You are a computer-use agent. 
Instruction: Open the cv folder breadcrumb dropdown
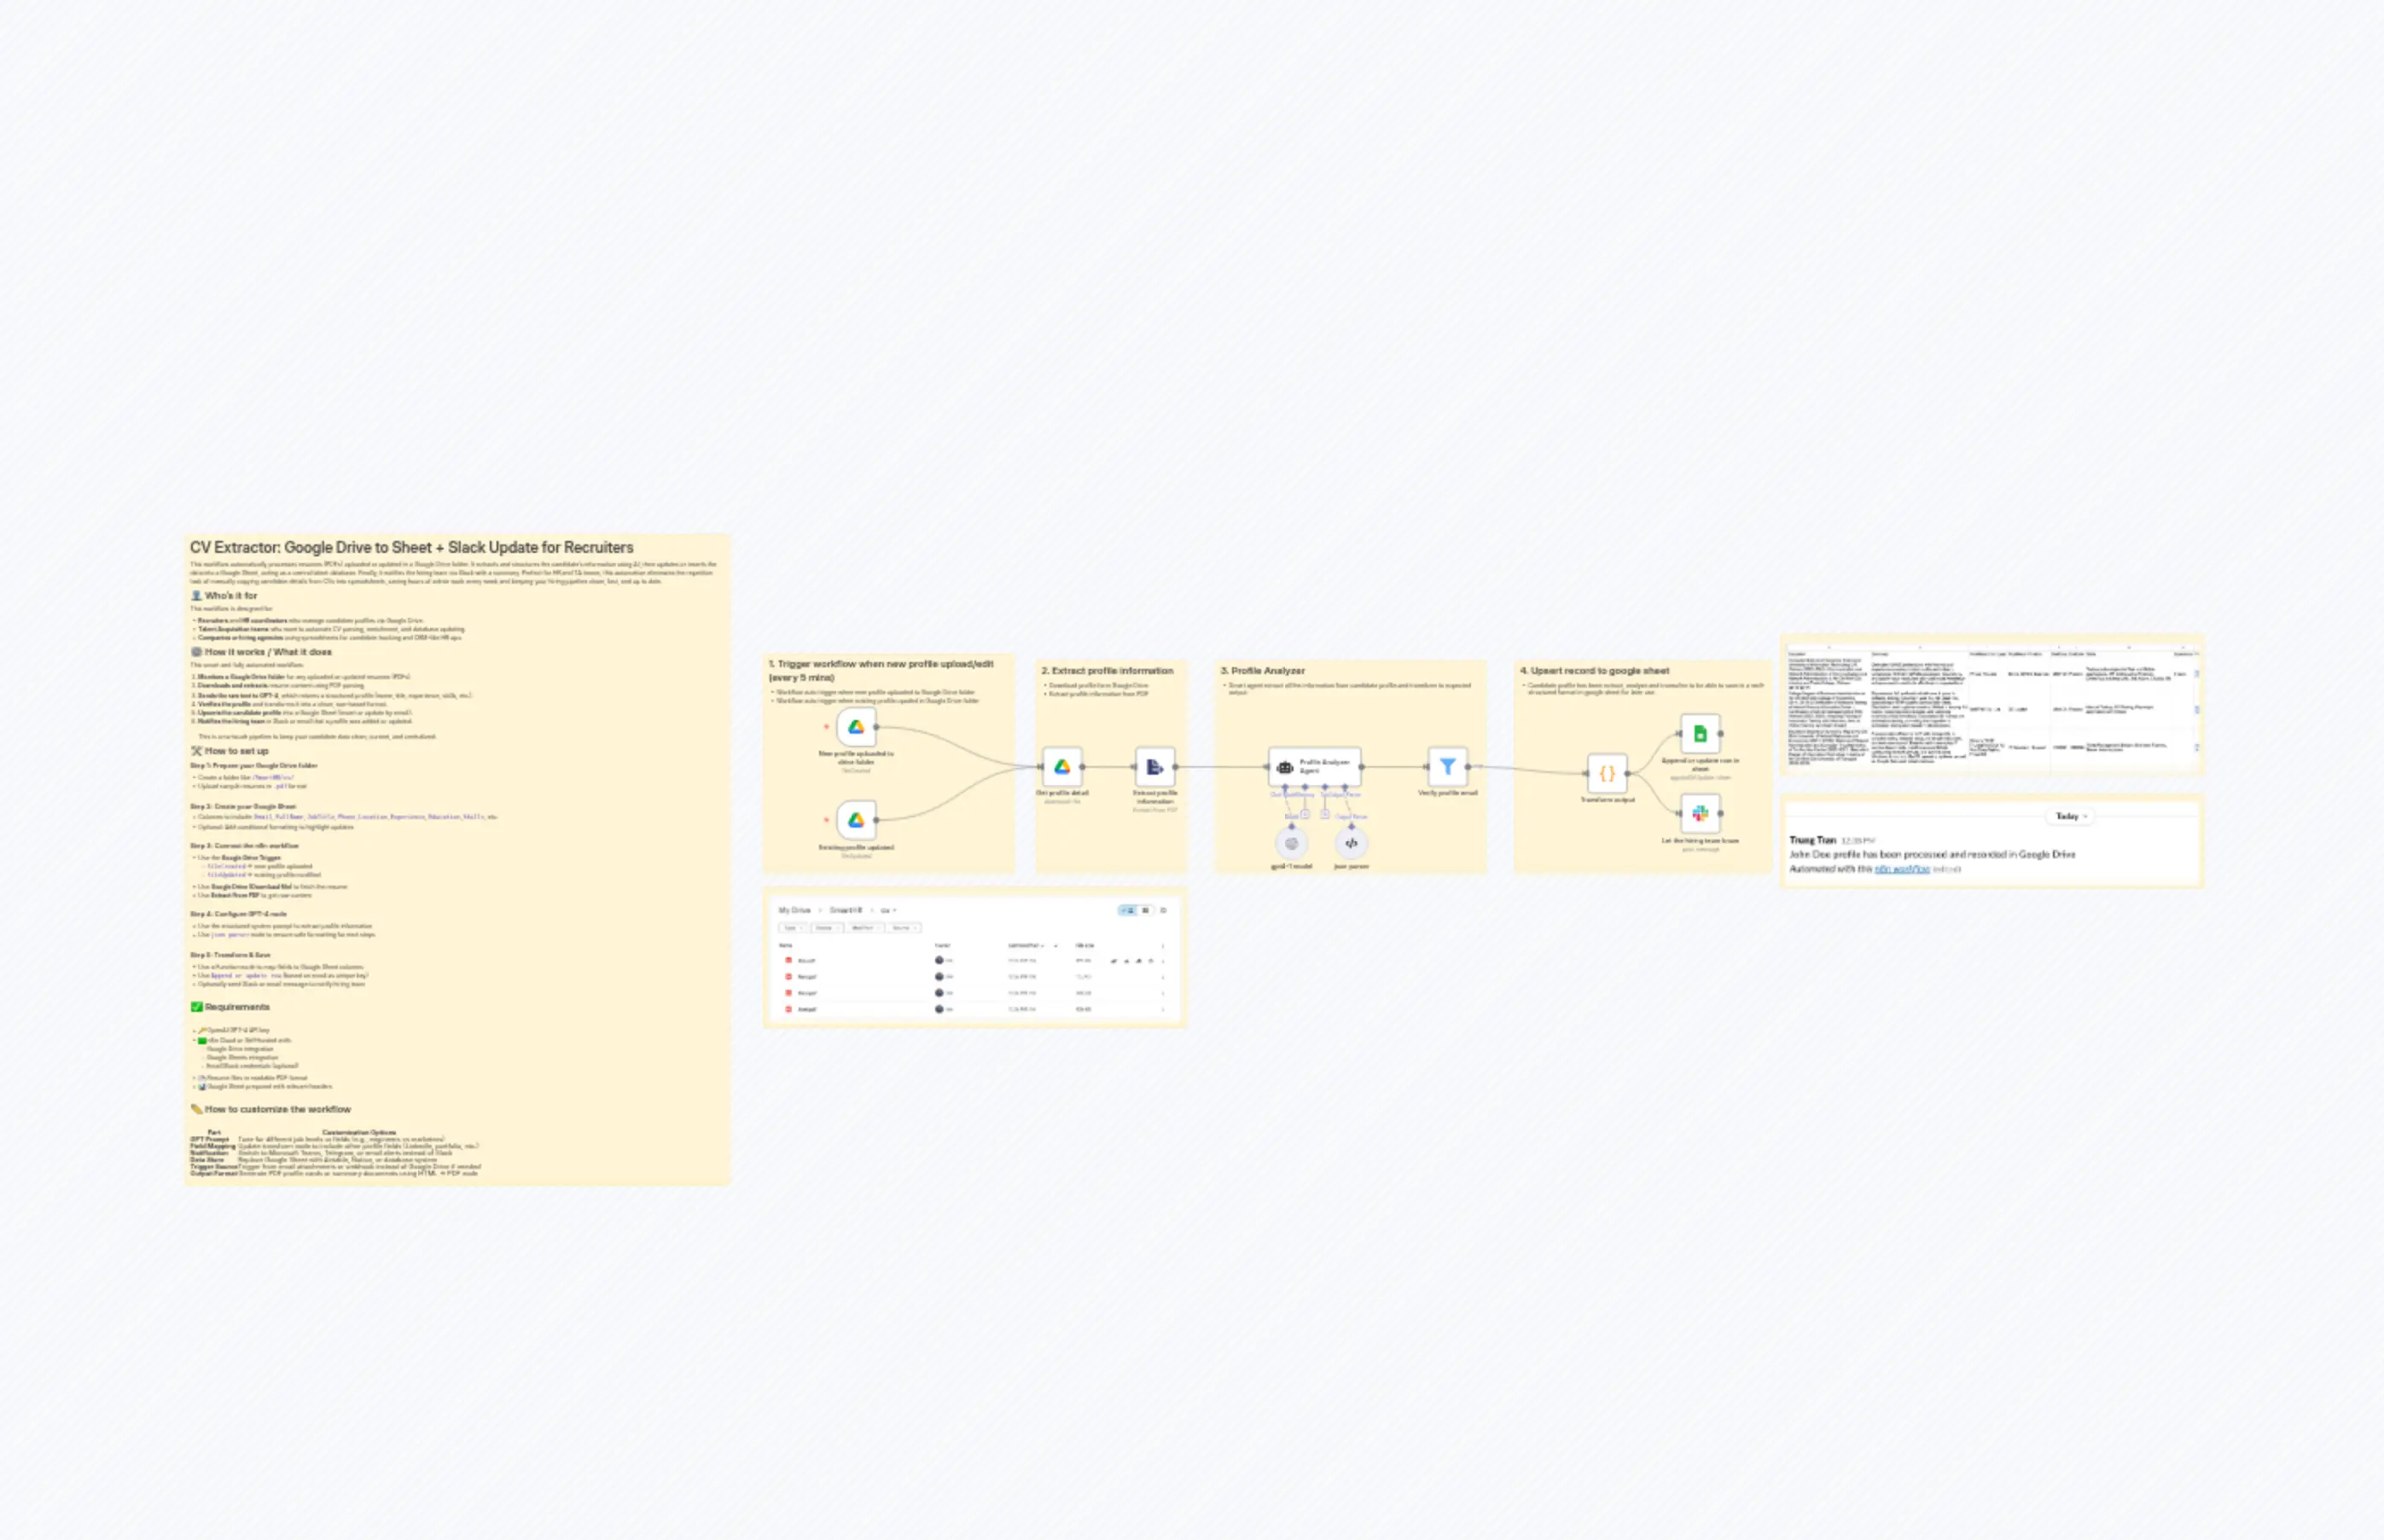point(889,910)
